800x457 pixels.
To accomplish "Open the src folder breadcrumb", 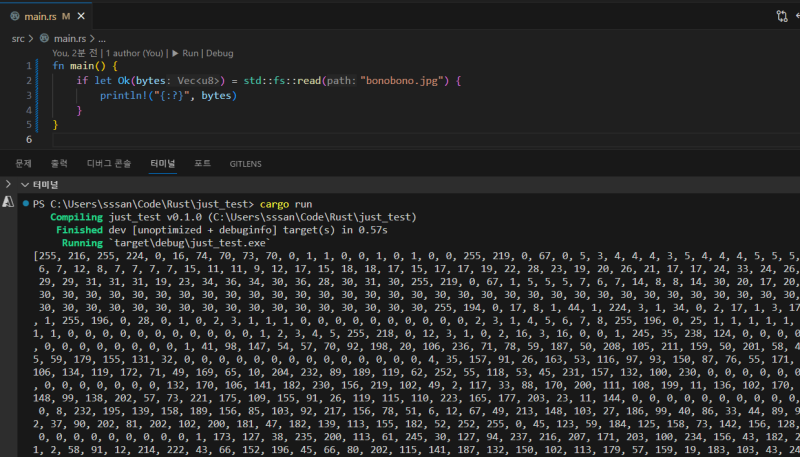I will (18, 38).
